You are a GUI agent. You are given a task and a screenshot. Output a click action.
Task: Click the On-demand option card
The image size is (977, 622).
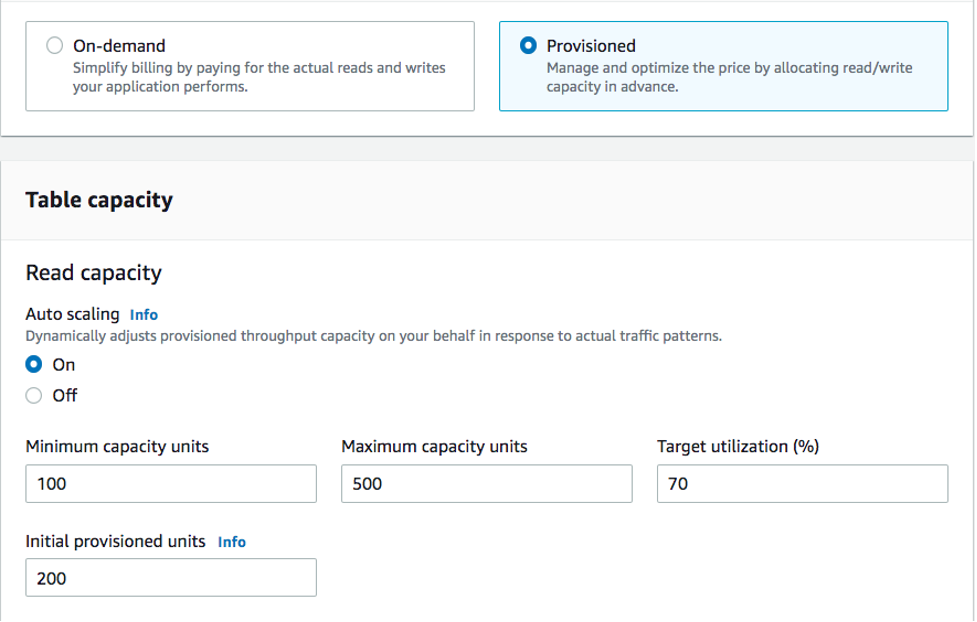point(250,64)
